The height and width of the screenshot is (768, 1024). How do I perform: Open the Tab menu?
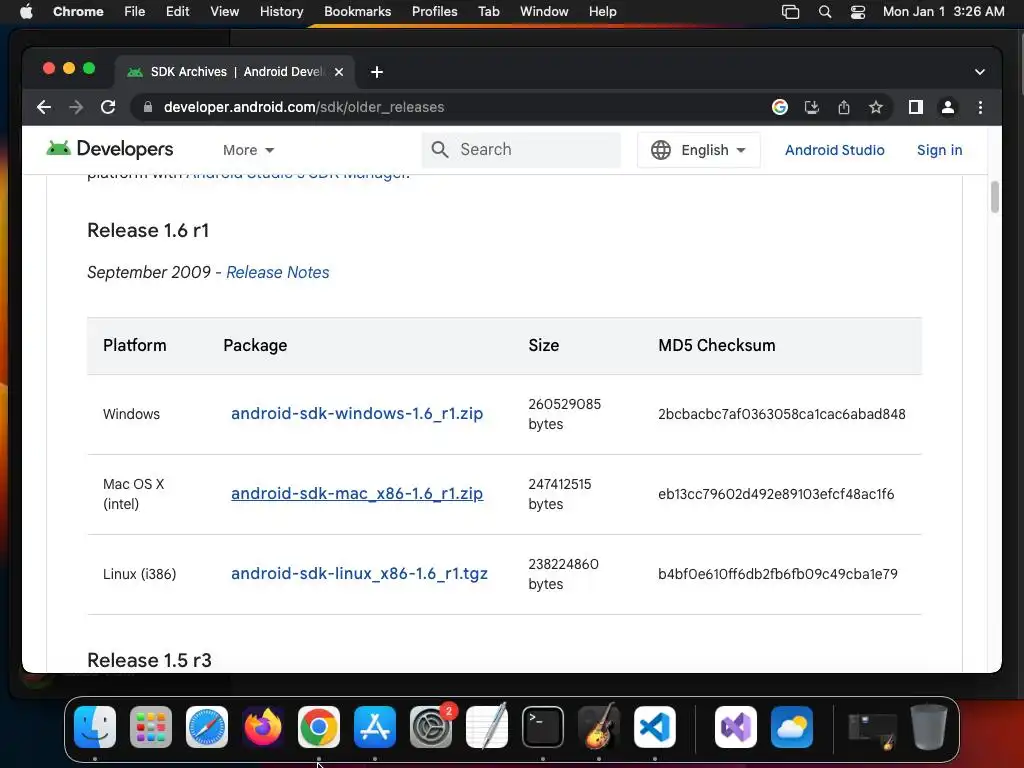tap(488, 12)
